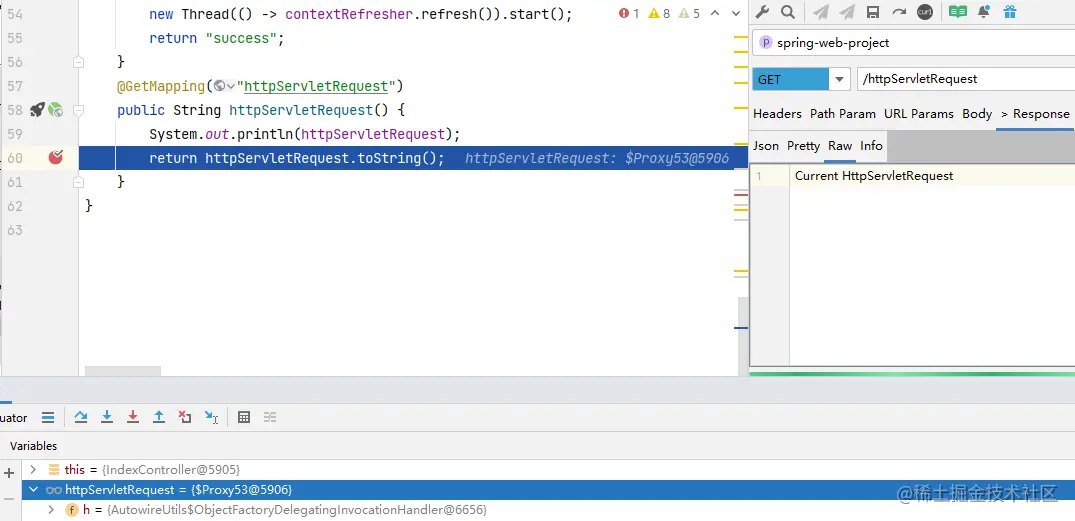Click the floppy disk save request icon
The image size is (1075, 521).
point(873,12)
